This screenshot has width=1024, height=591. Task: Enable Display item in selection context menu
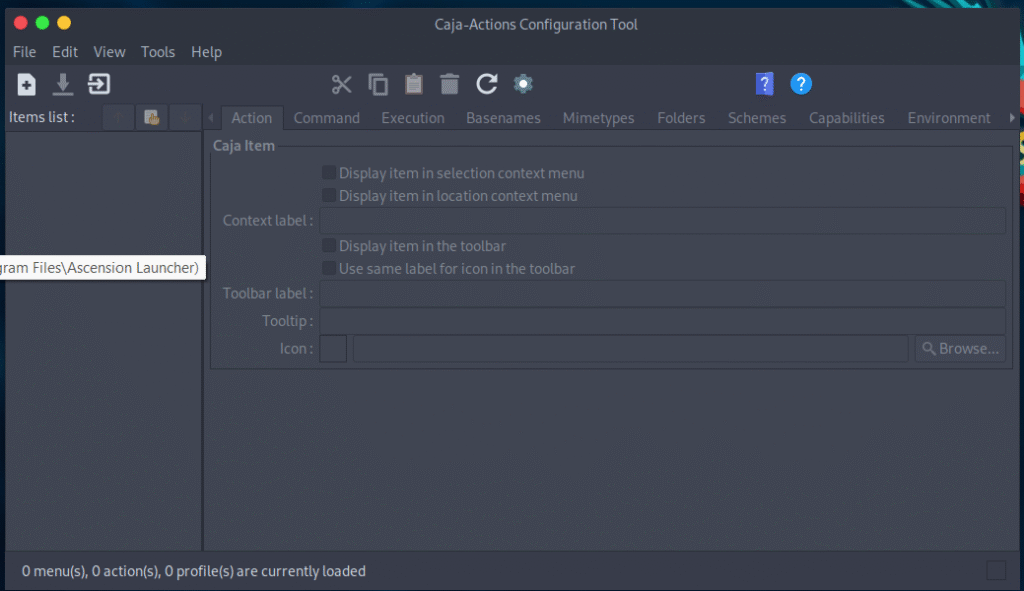point(329,173)
